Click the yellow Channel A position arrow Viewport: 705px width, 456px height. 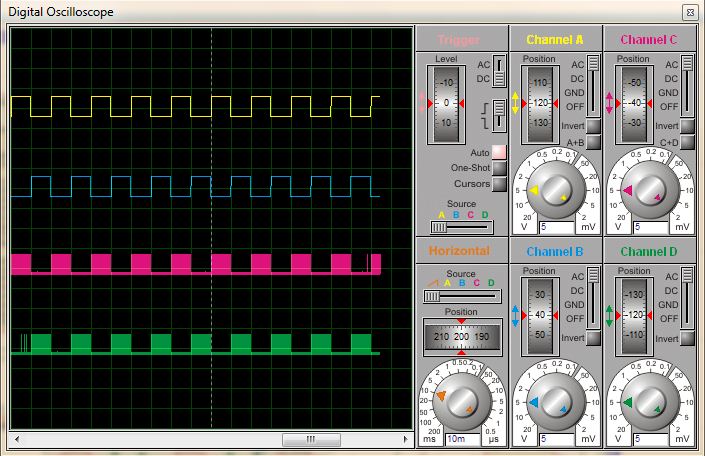pyautogui.click(x=515, y=103)
